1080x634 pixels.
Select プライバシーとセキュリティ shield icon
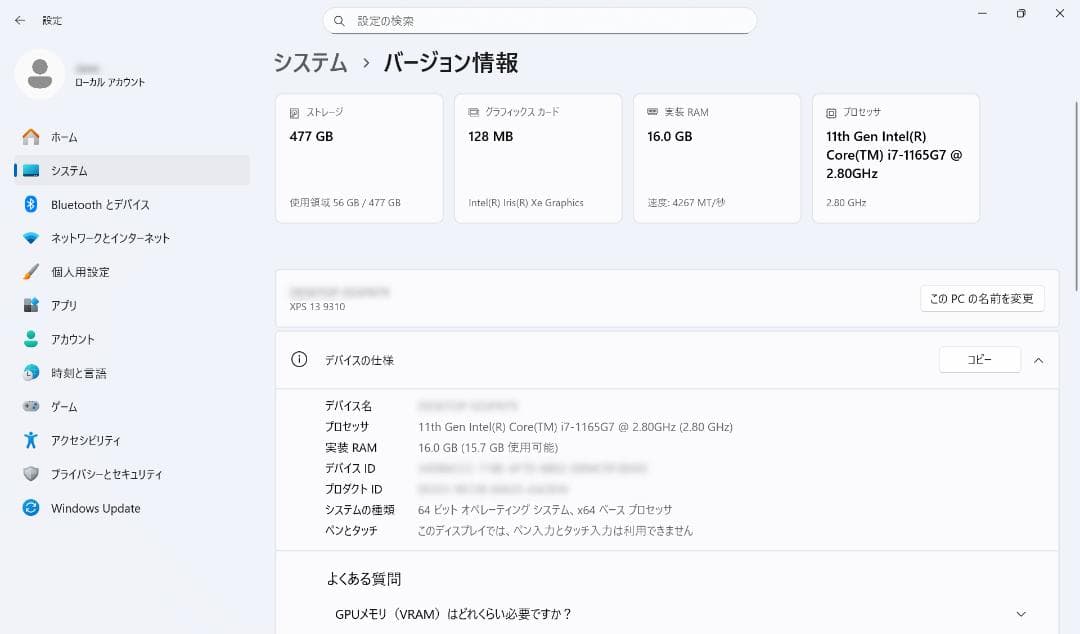click(31, 474)
